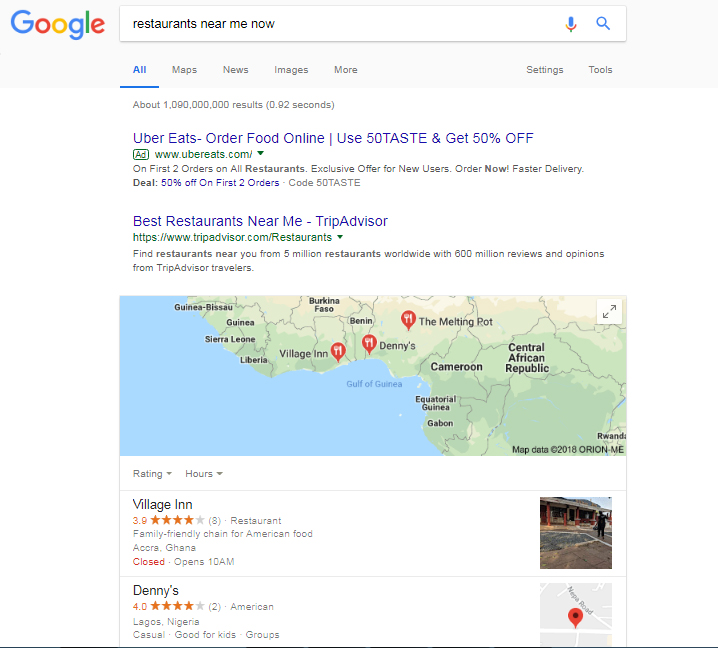Screen dimensions: 718x648
Task: Select The Melting Pot map pin
Action: tap(408, 321)
